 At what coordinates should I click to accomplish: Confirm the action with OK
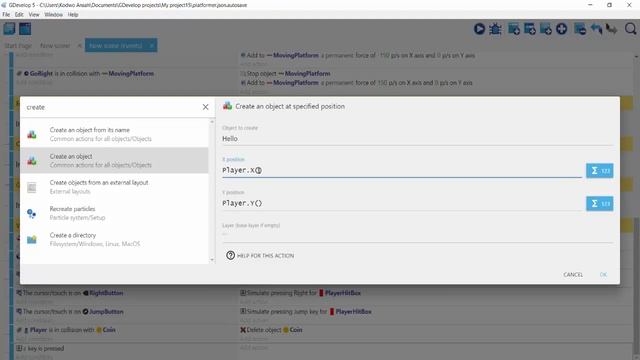(603, 275)
